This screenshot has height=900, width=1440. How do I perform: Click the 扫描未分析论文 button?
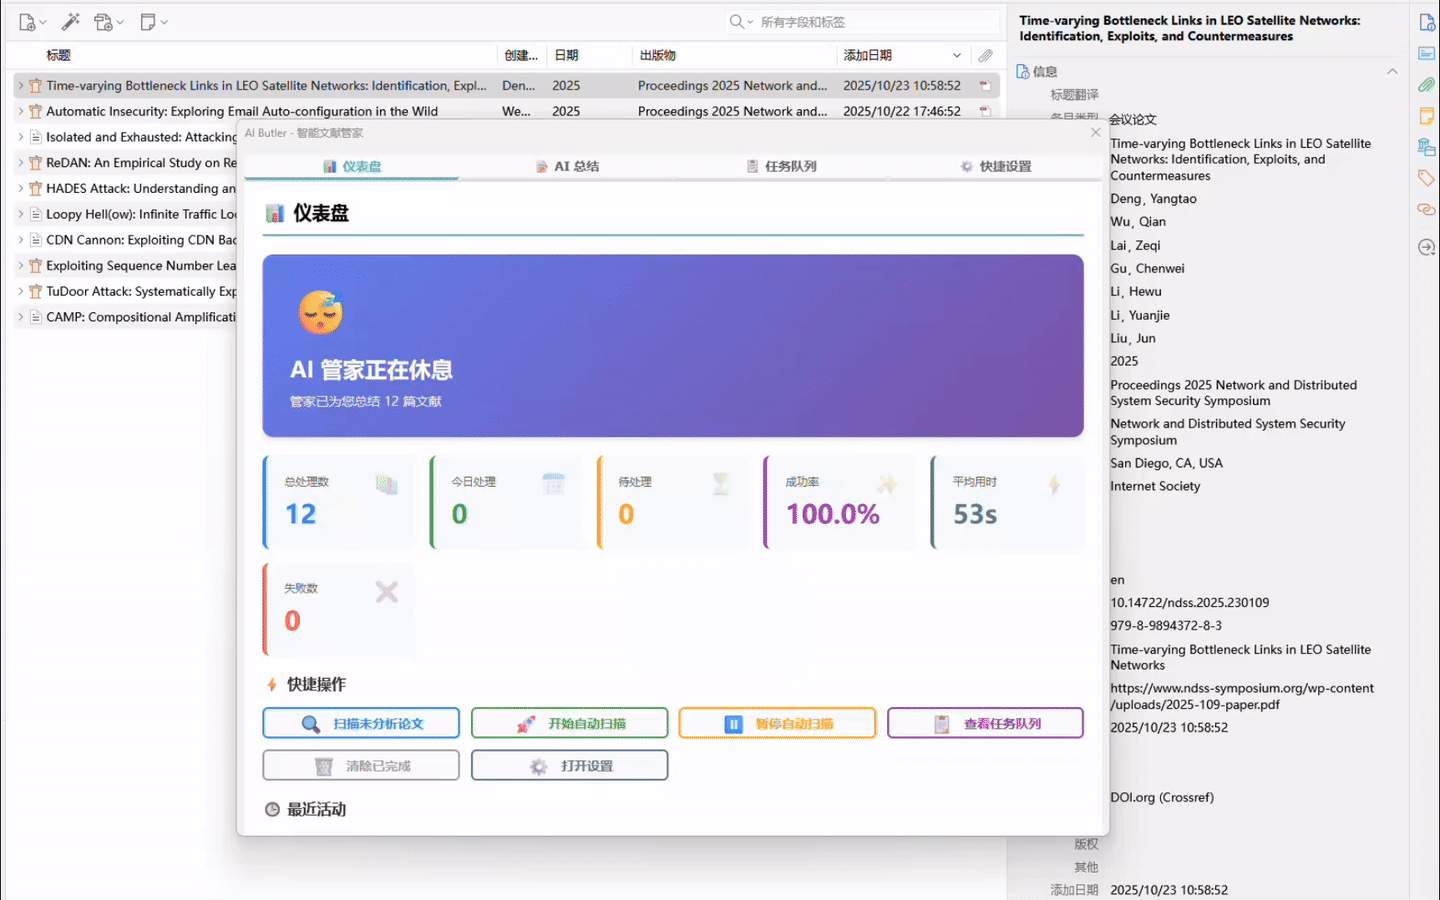361,722
